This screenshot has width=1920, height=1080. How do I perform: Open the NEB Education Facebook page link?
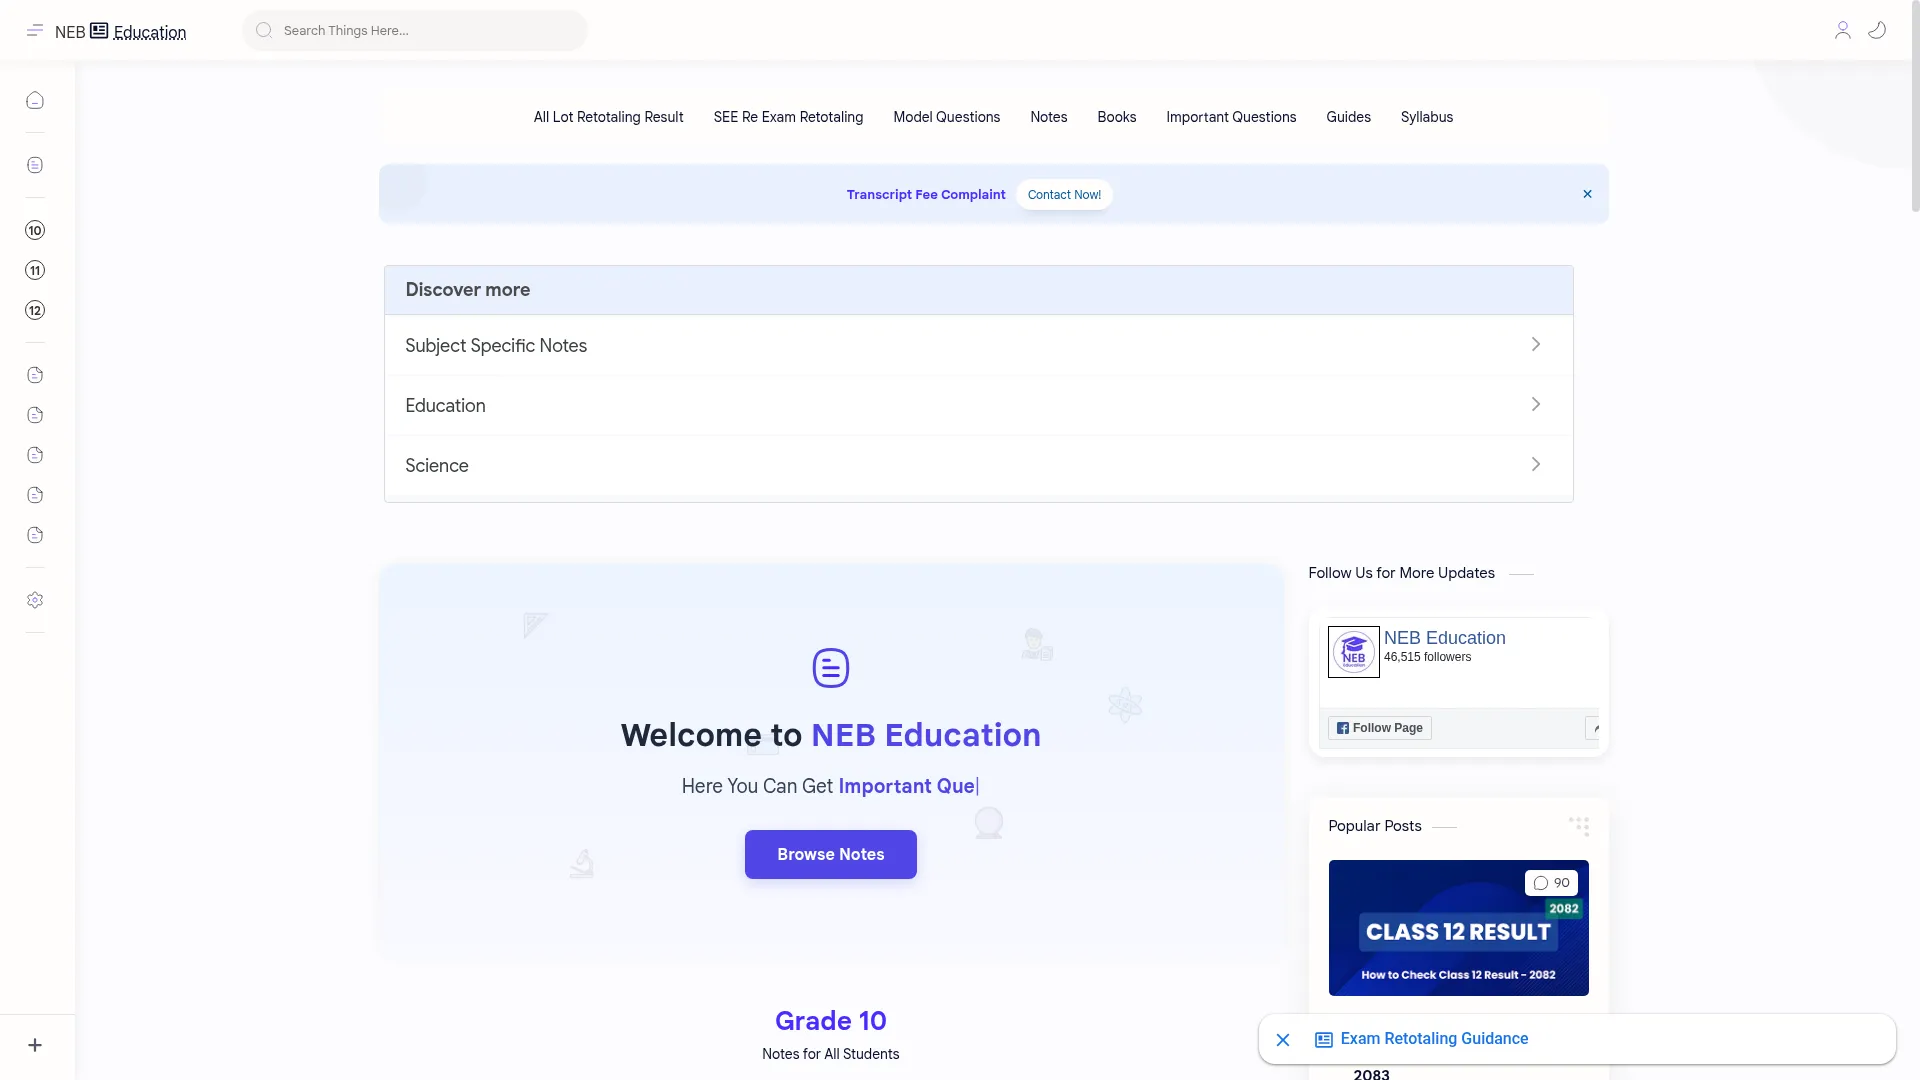point(1444,638)
